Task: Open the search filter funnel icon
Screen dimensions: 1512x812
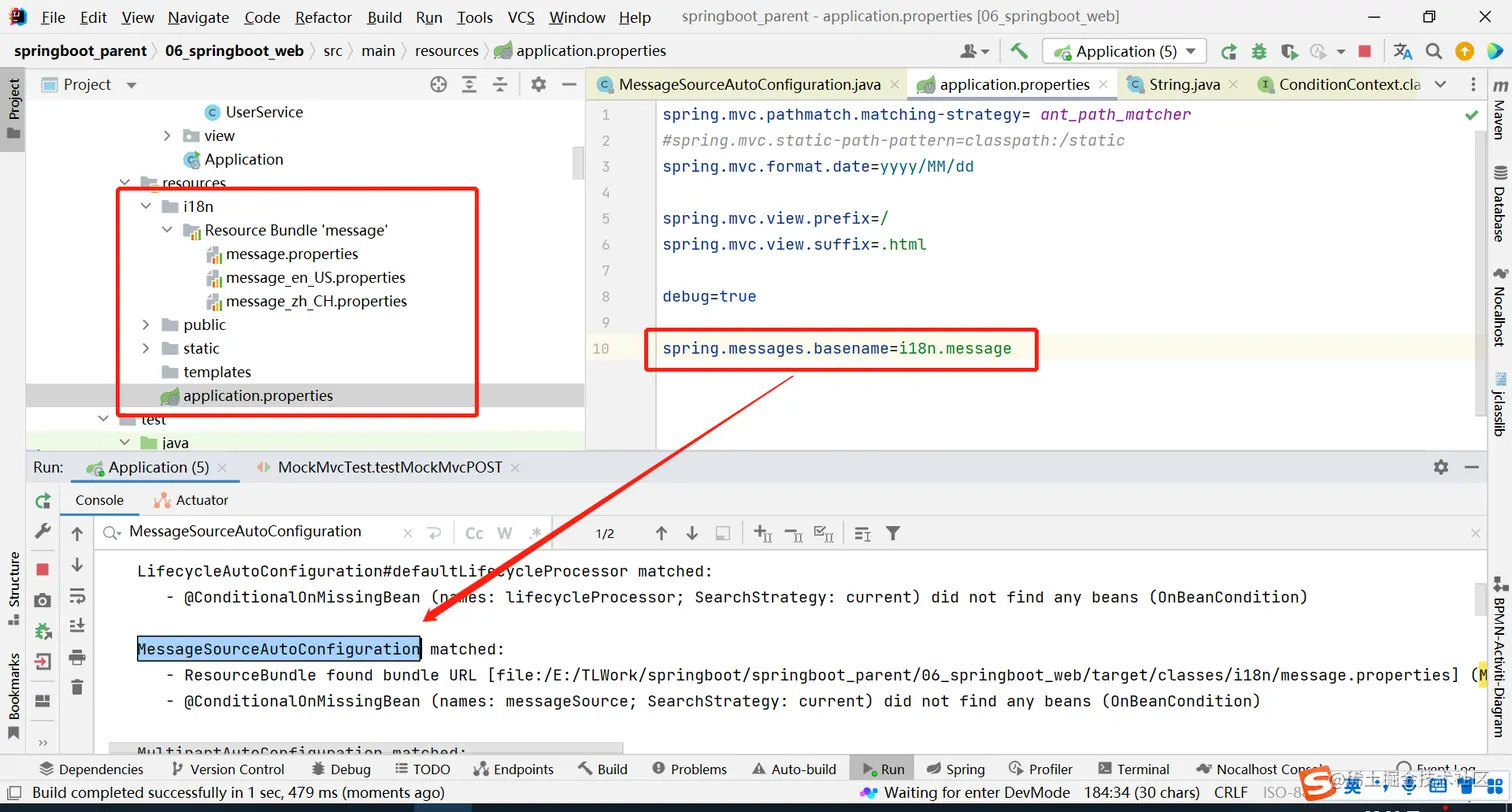Action: click(893, 534)
